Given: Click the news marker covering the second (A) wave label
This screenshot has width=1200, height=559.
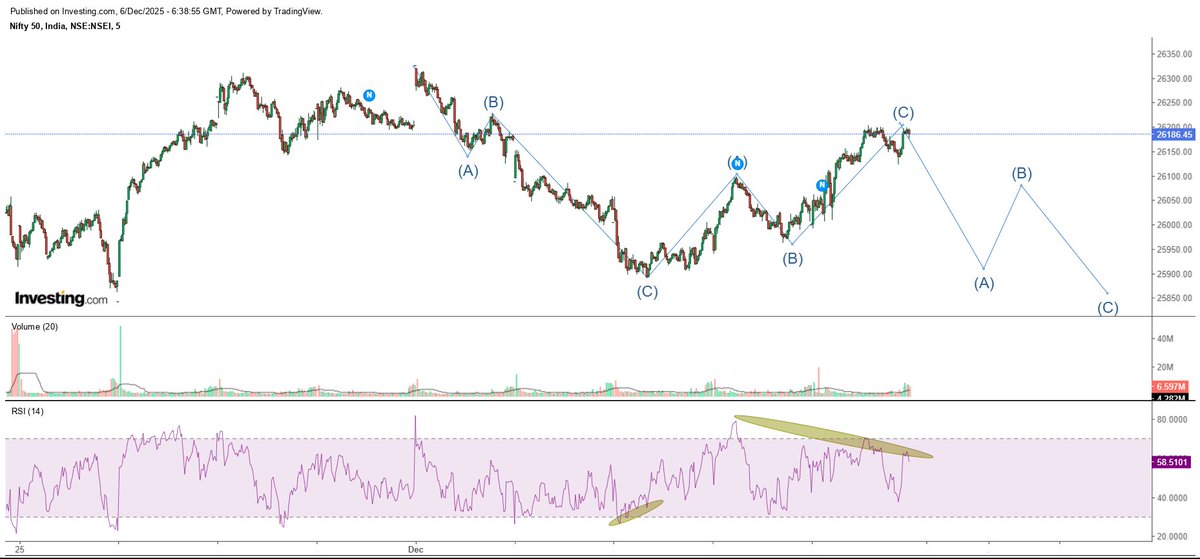Looking at the screenshot, I should coord(736,162).
